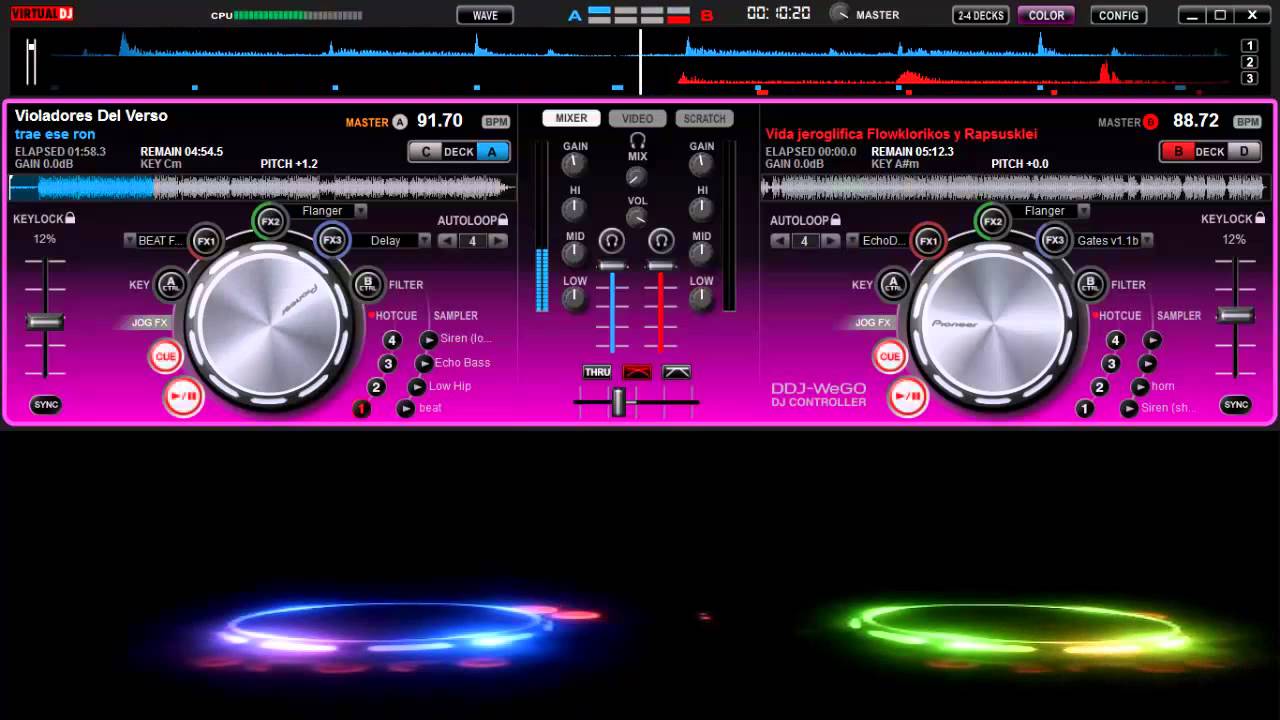The height and width of the screenshot is (720, 1280).
Task: Decrease left deck autoloop length
Action: (x=448, y=241)
